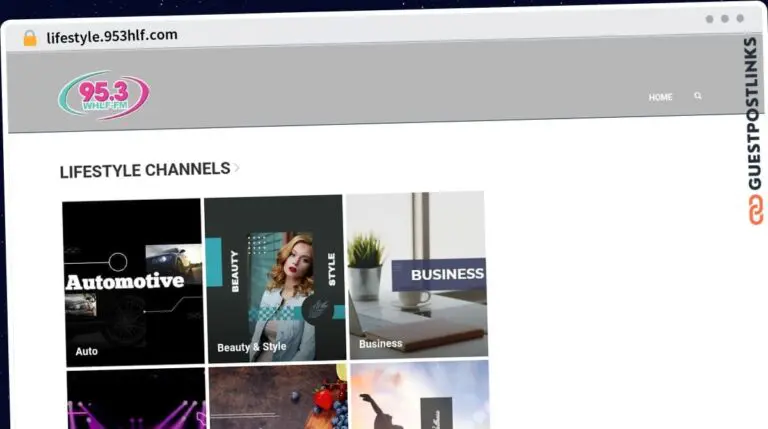Select the fruit and berries tile
Screen dimensions: 768x429
point(278,397)
